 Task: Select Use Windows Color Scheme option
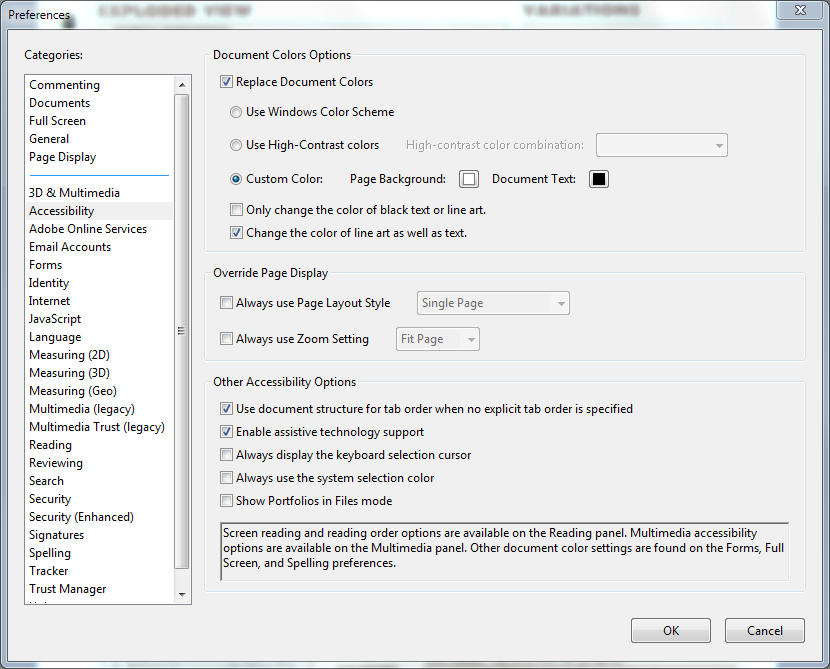click(x=236, y=112)
